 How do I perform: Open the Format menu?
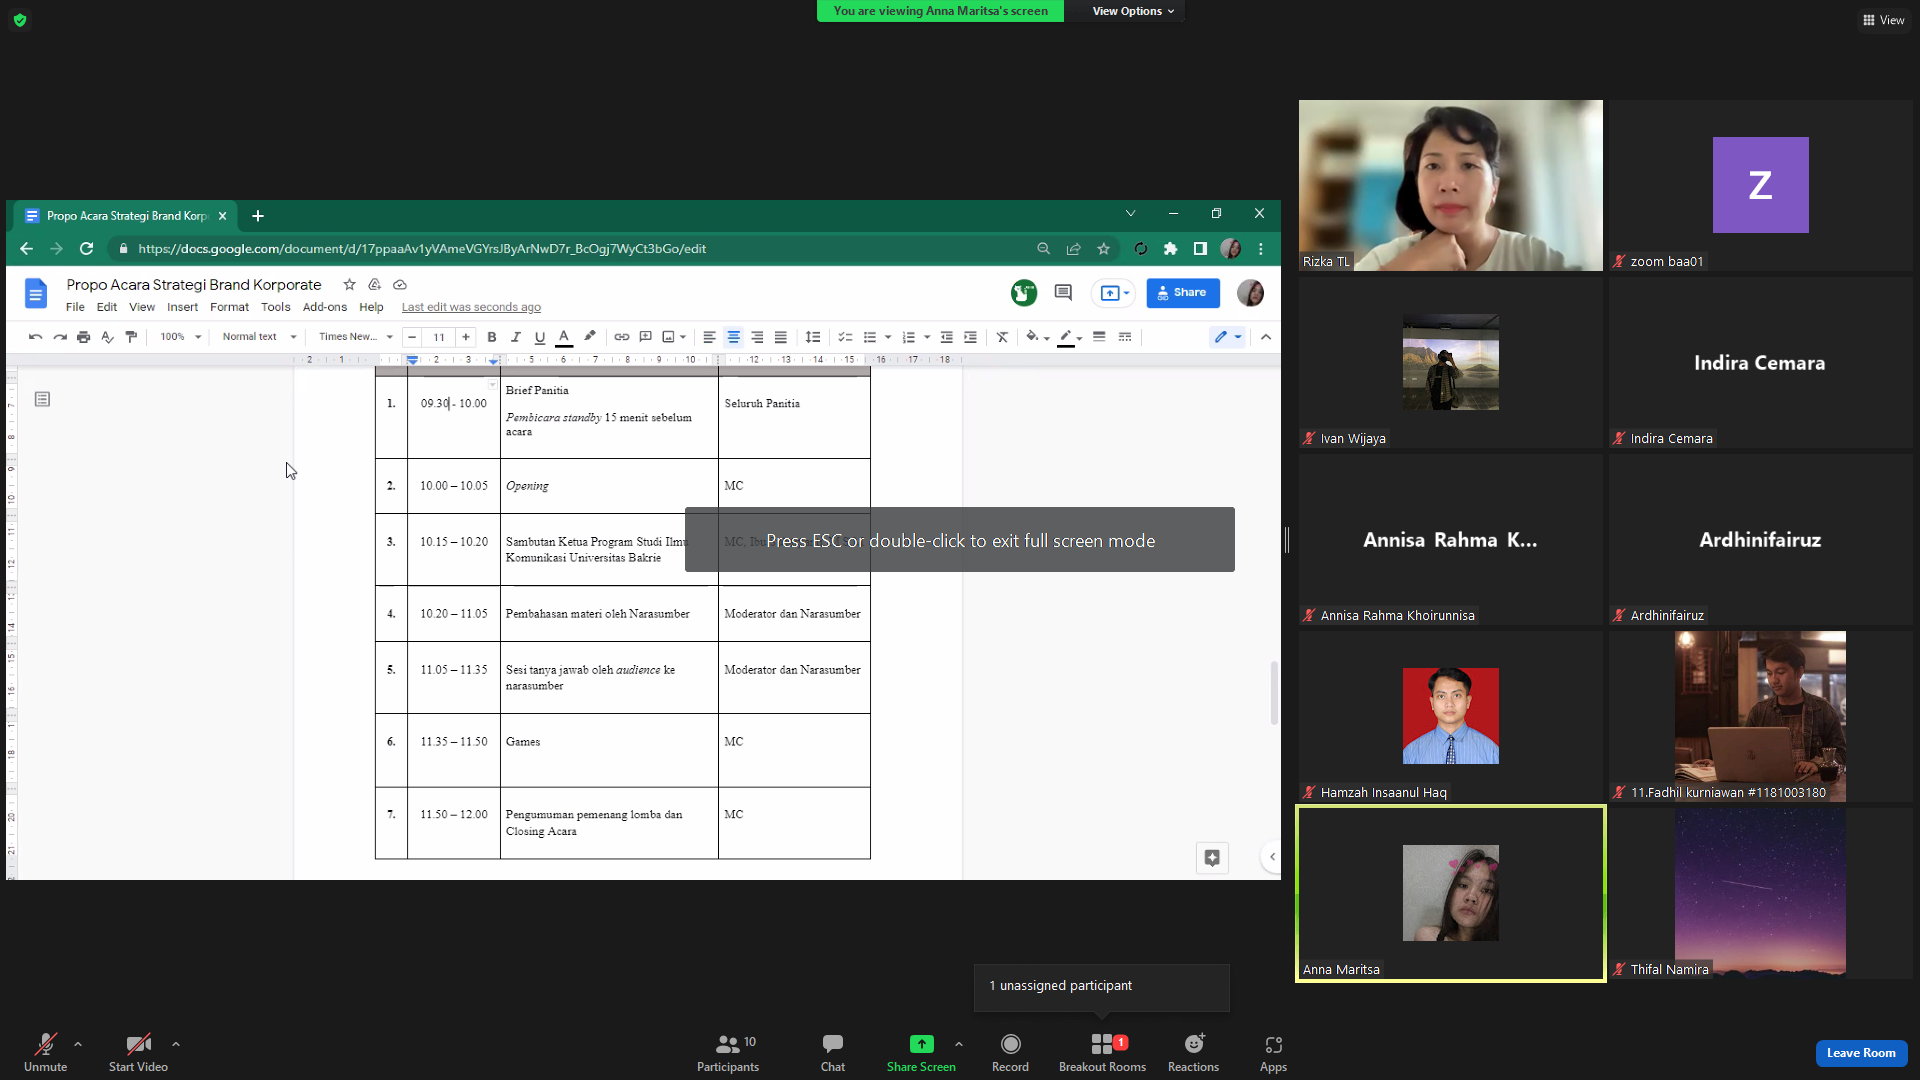click(x=229, y=307)
